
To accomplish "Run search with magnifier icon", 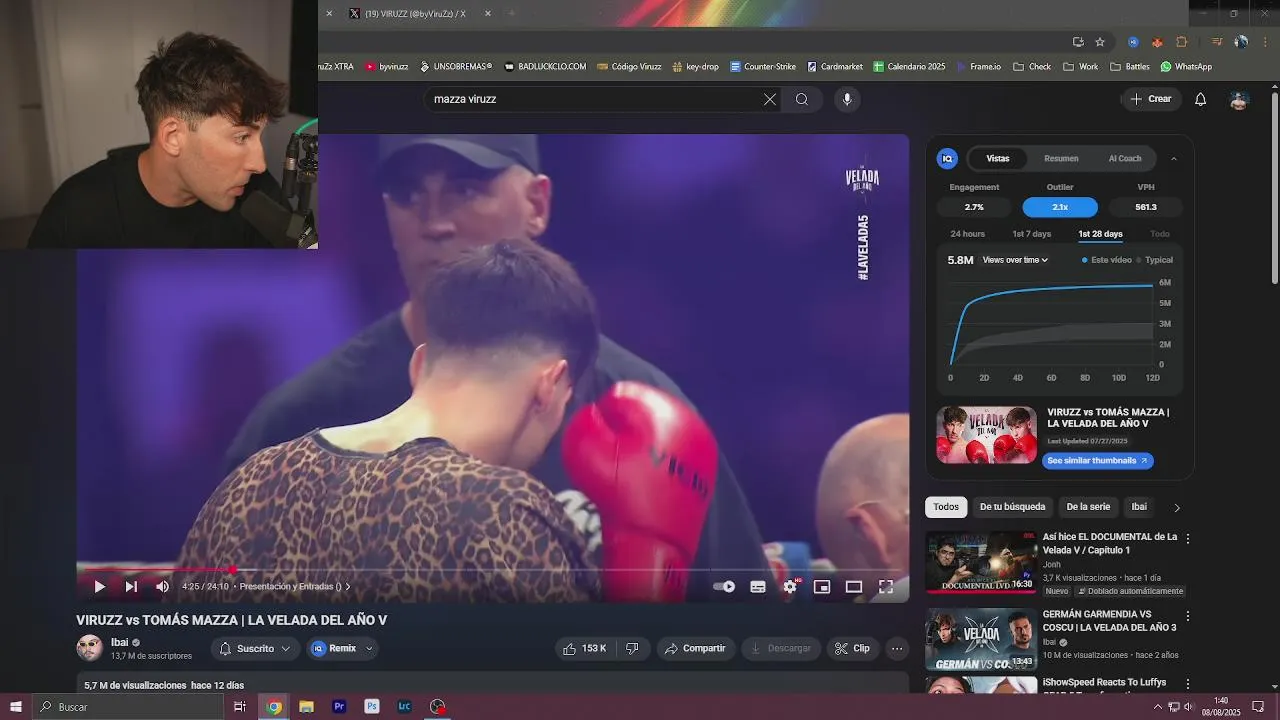I will (802, 99).
